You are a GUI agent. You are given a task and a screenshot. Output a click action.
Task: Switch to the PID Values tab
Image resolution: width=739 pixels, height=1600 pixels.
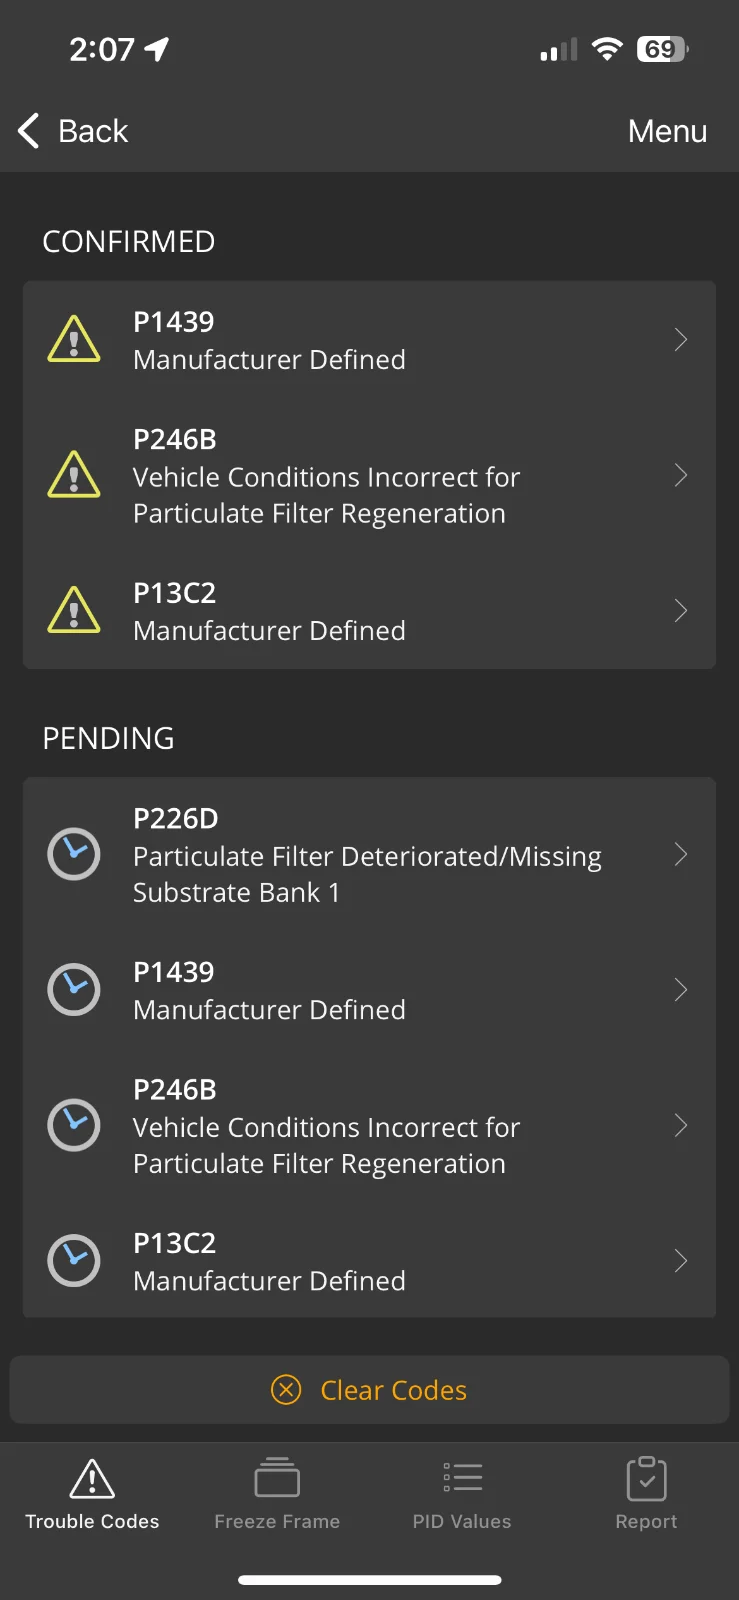pyautogui.click(x=462, y=1494)
